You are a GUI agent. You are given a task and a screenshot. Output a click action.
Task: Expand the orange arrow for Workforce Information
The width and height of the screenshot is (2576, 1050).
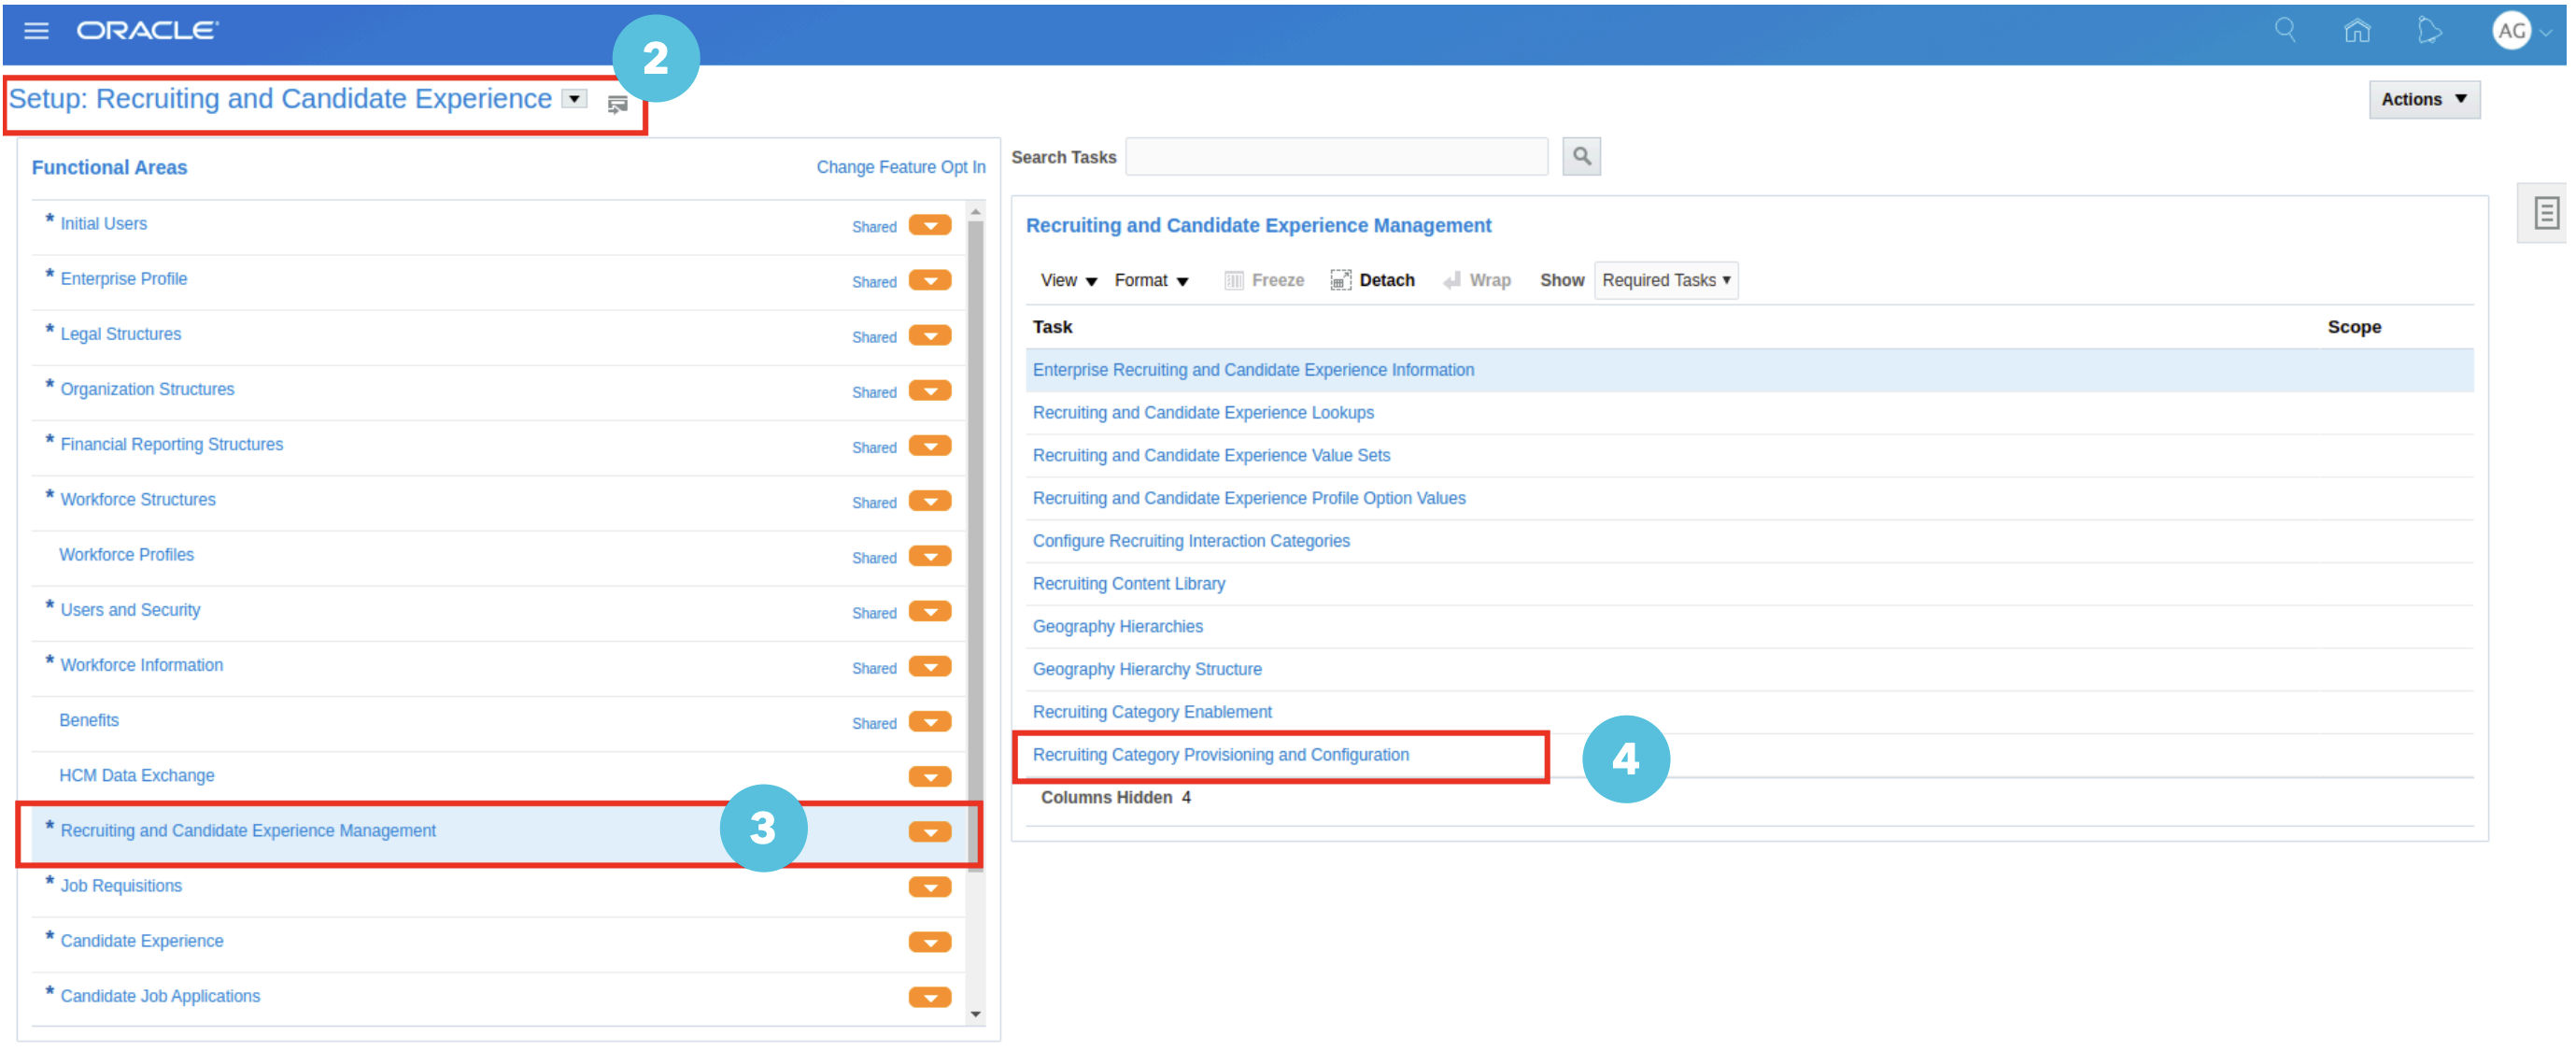click(930, 667)
